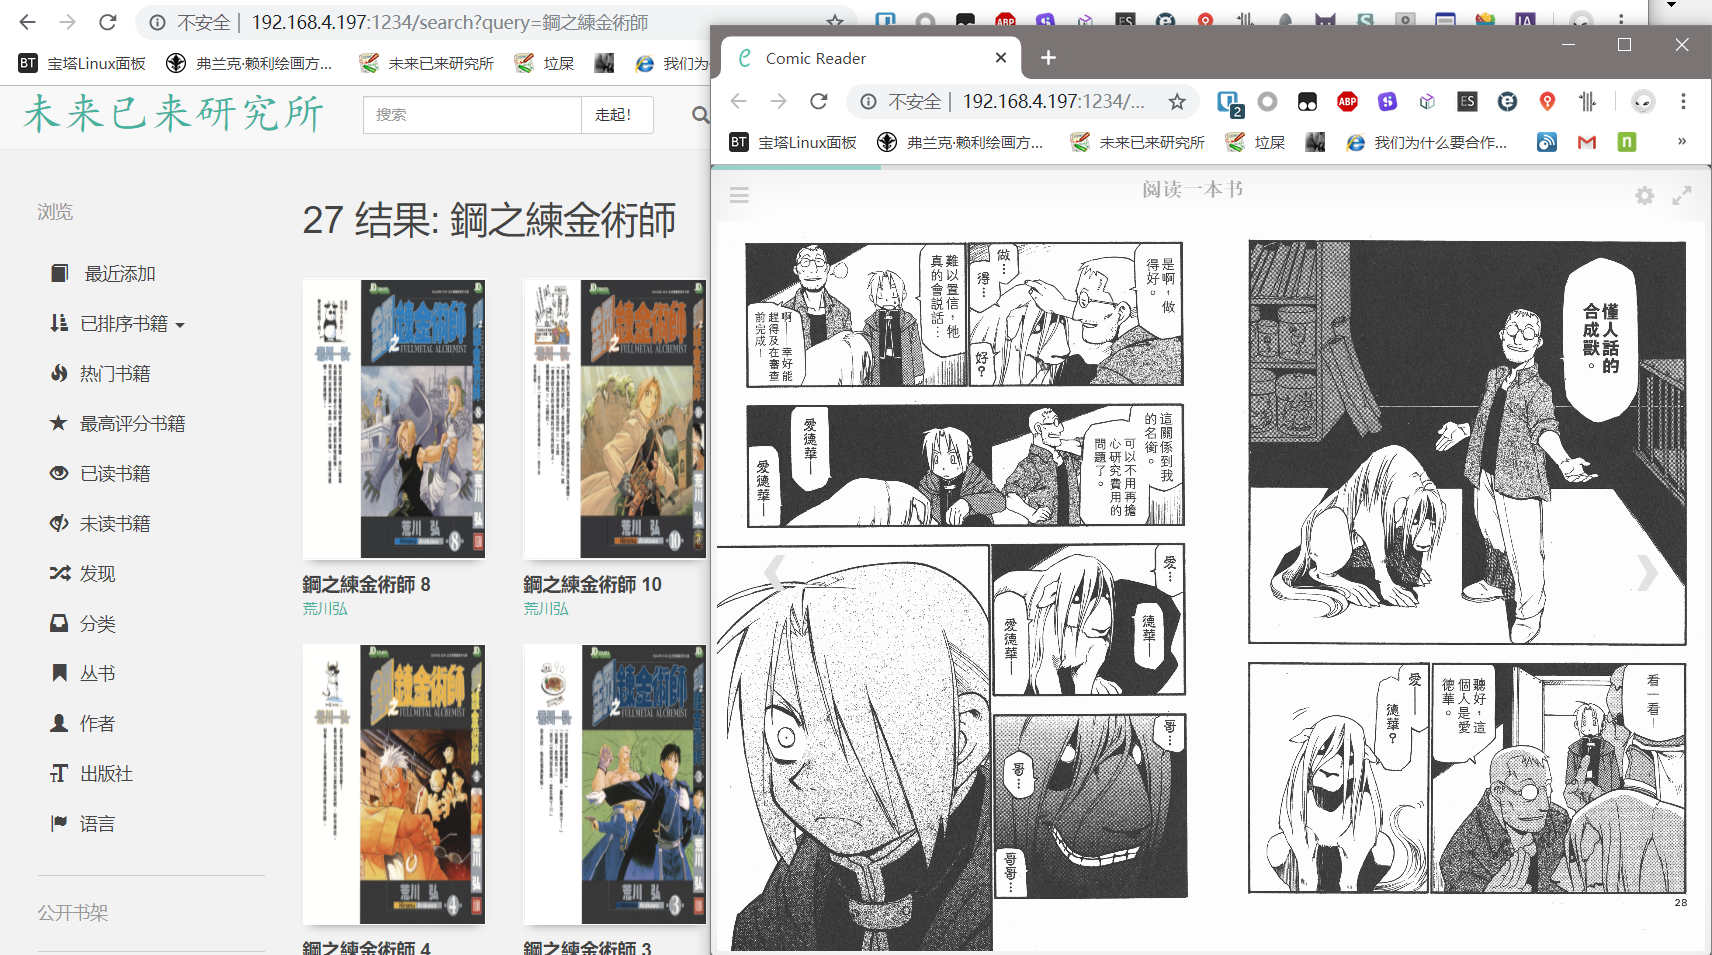Open author 荒川弘 under volume 10
Image resolution: width=1712 pixels, height=955 pixels.
point(546,608)
